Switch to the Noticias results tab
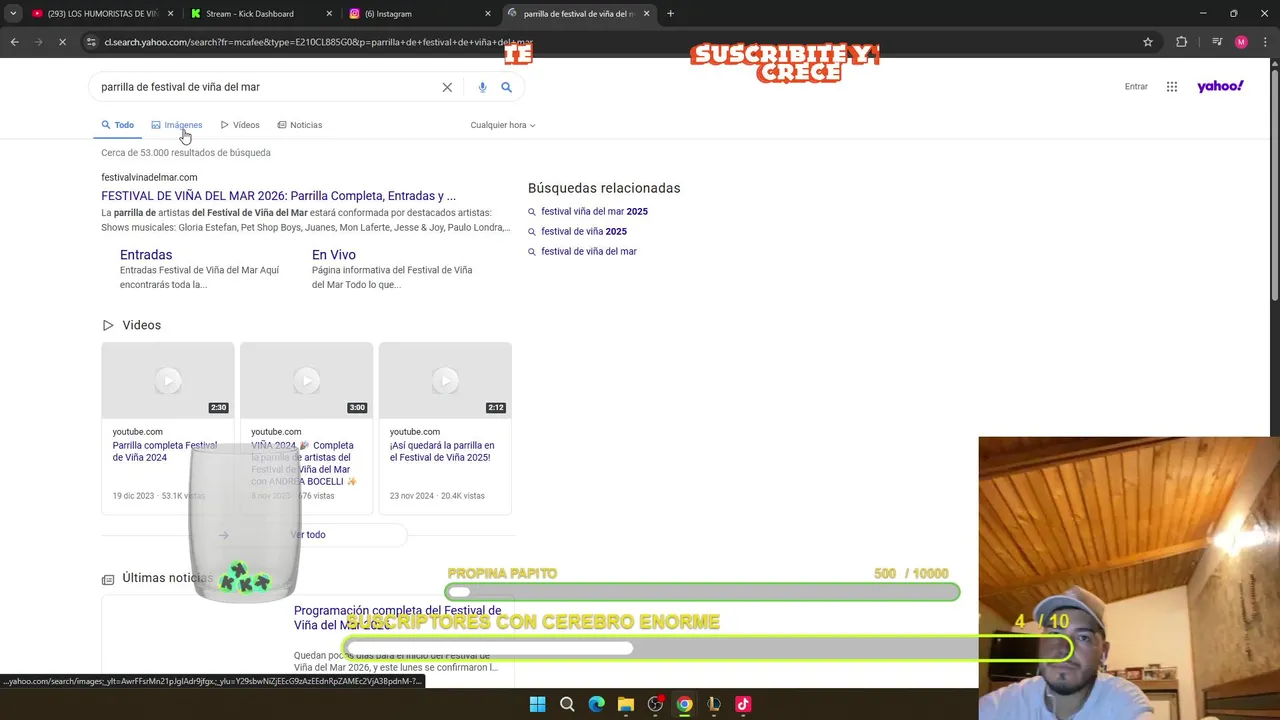Image resolution: width=1280 pixels, height=720 pixels. pyautogui.click(x=300, y=125)
